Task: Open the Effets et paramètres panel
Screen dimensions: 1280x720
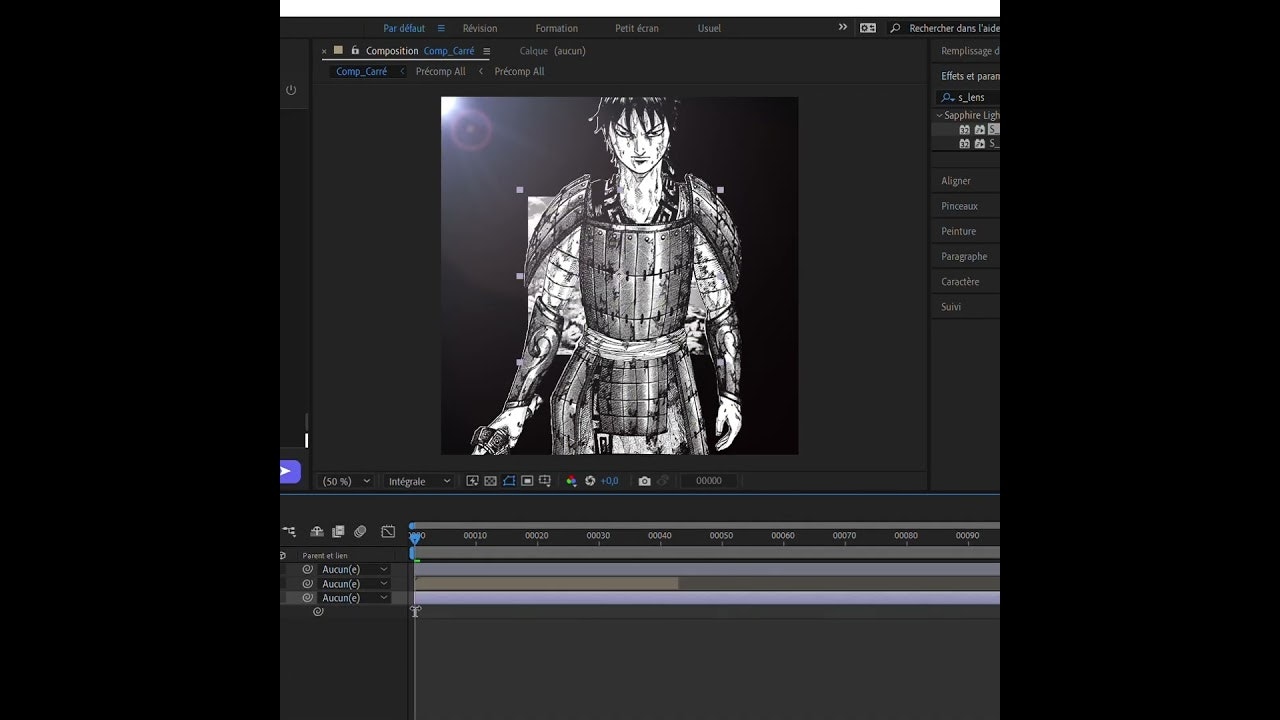Action: pyautogui.click(x=970, y=76)
